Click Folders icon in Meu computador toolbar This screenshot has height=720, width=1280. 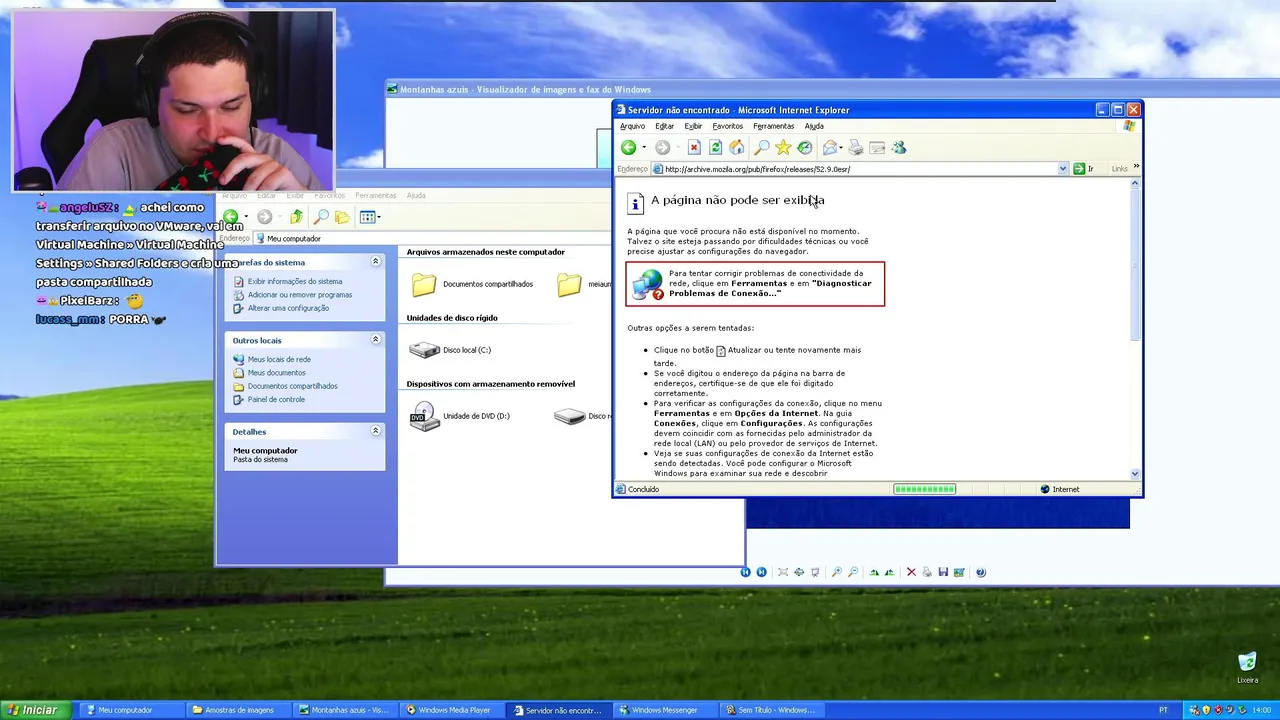[342, 217]
